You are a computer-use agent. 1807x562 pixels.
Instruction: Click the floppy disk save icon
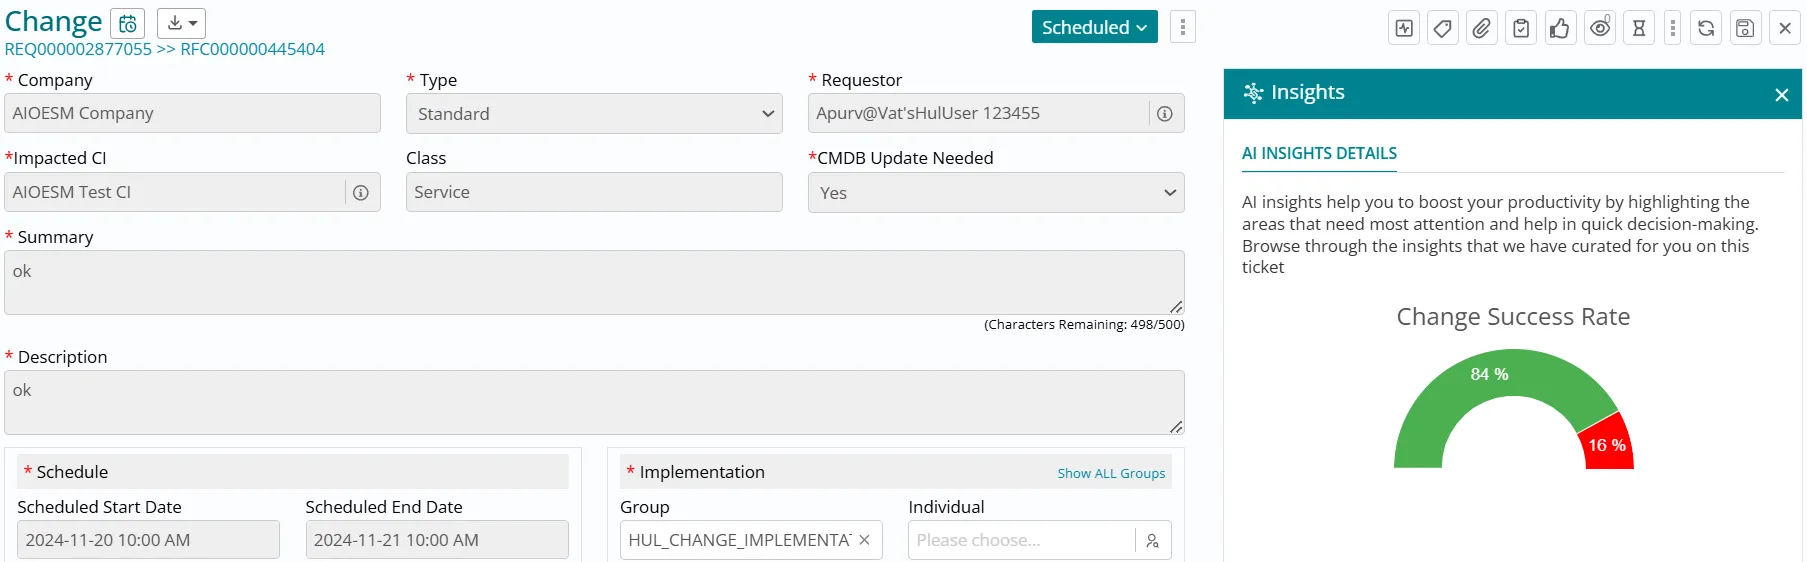(1745, 28)
